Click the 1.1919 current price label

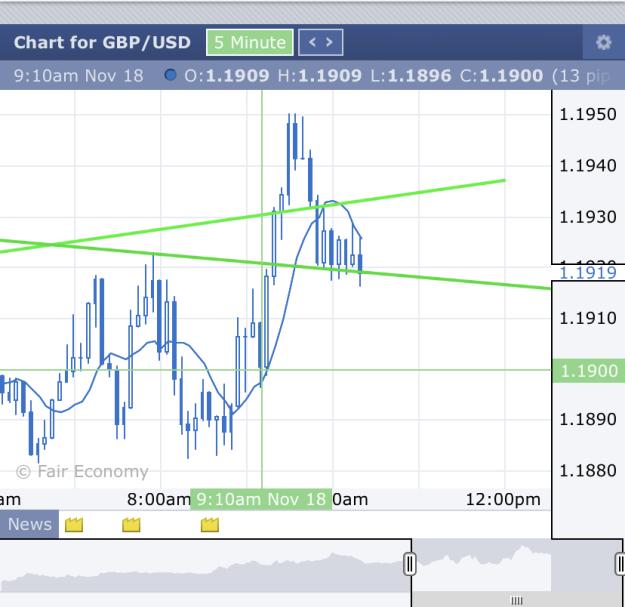[588, 273]
